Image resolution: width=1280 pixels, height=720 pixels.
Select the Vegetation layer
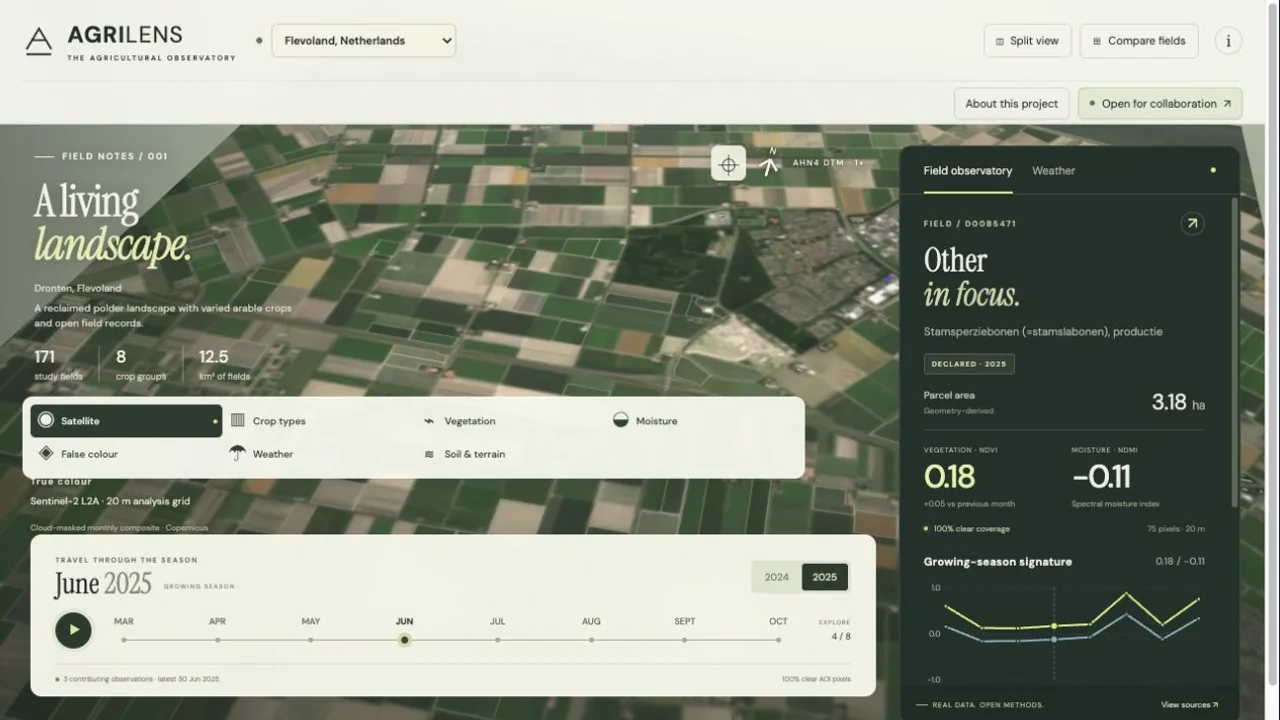click(510, 421)
